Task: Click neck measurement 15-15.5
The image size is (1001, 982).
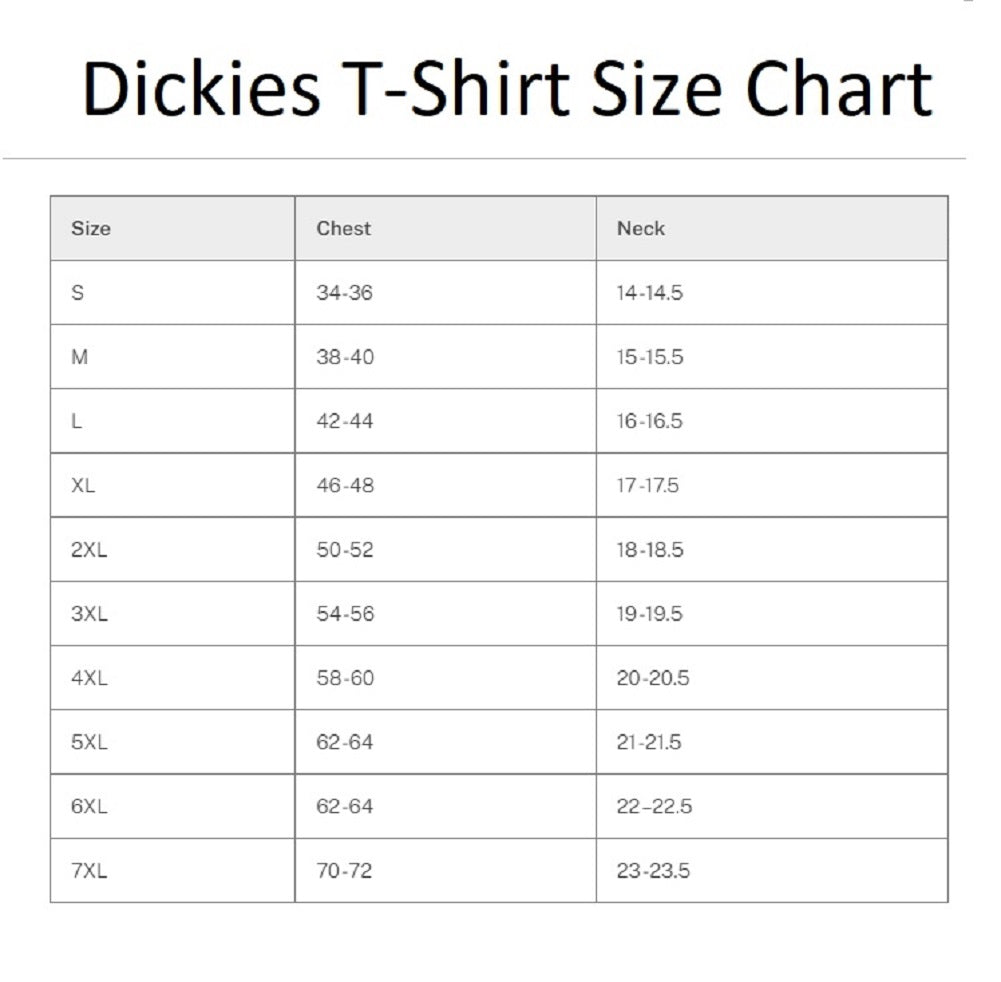Action: tap(649, 357)
